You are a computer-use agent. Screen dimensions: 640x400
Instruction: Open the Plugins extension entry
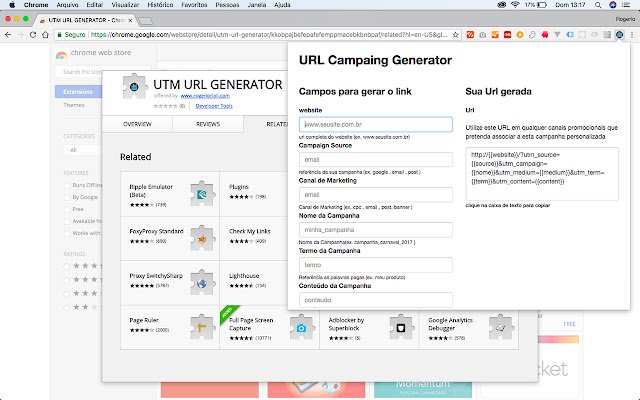(254, 194)
